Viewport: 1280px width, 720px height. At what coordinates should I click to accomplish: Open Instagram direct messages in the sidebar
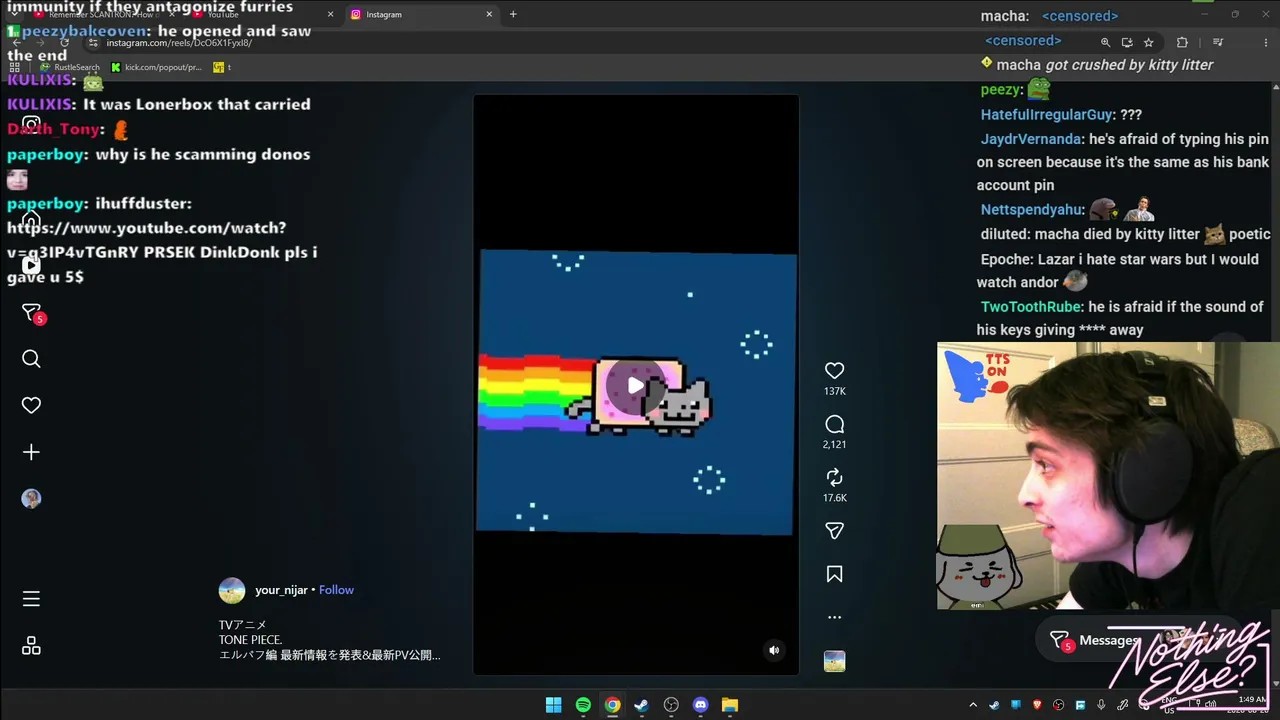coord(31,313)
